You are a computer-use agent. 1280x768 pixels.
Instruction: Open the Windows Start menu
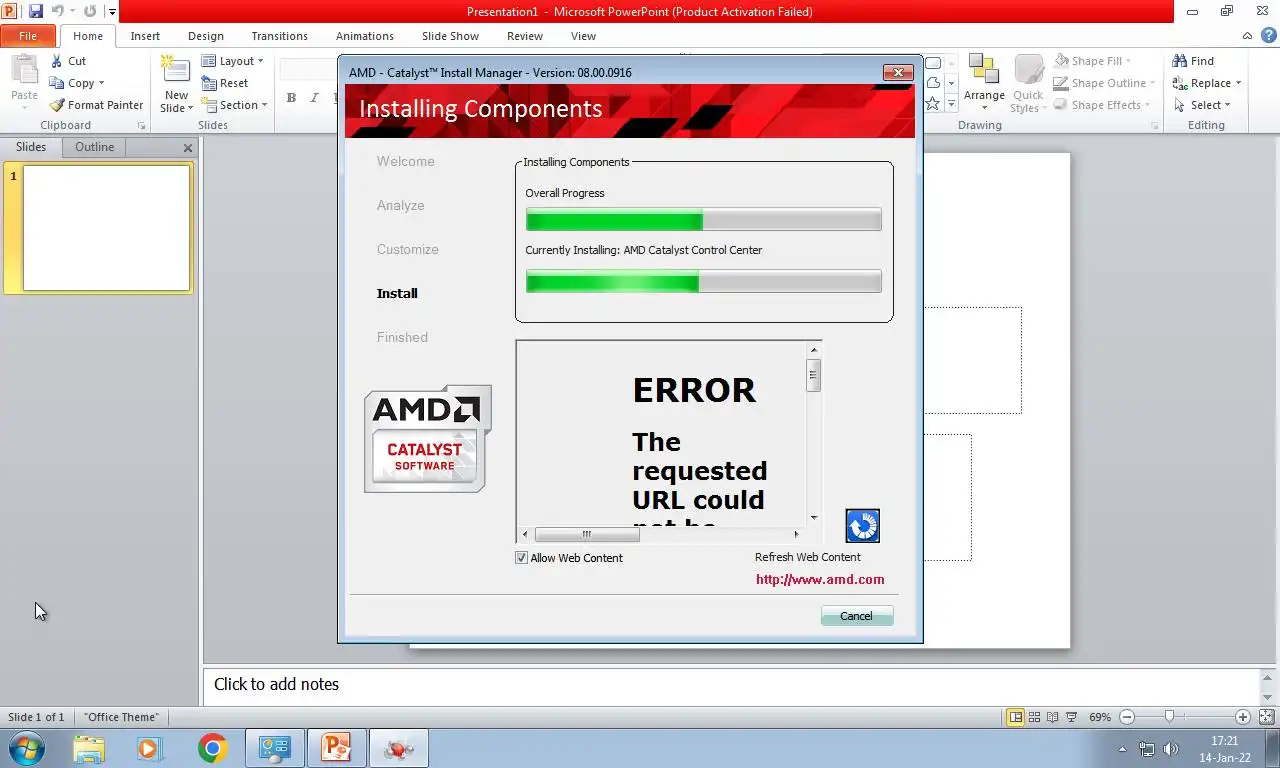[x=25, y=748]
